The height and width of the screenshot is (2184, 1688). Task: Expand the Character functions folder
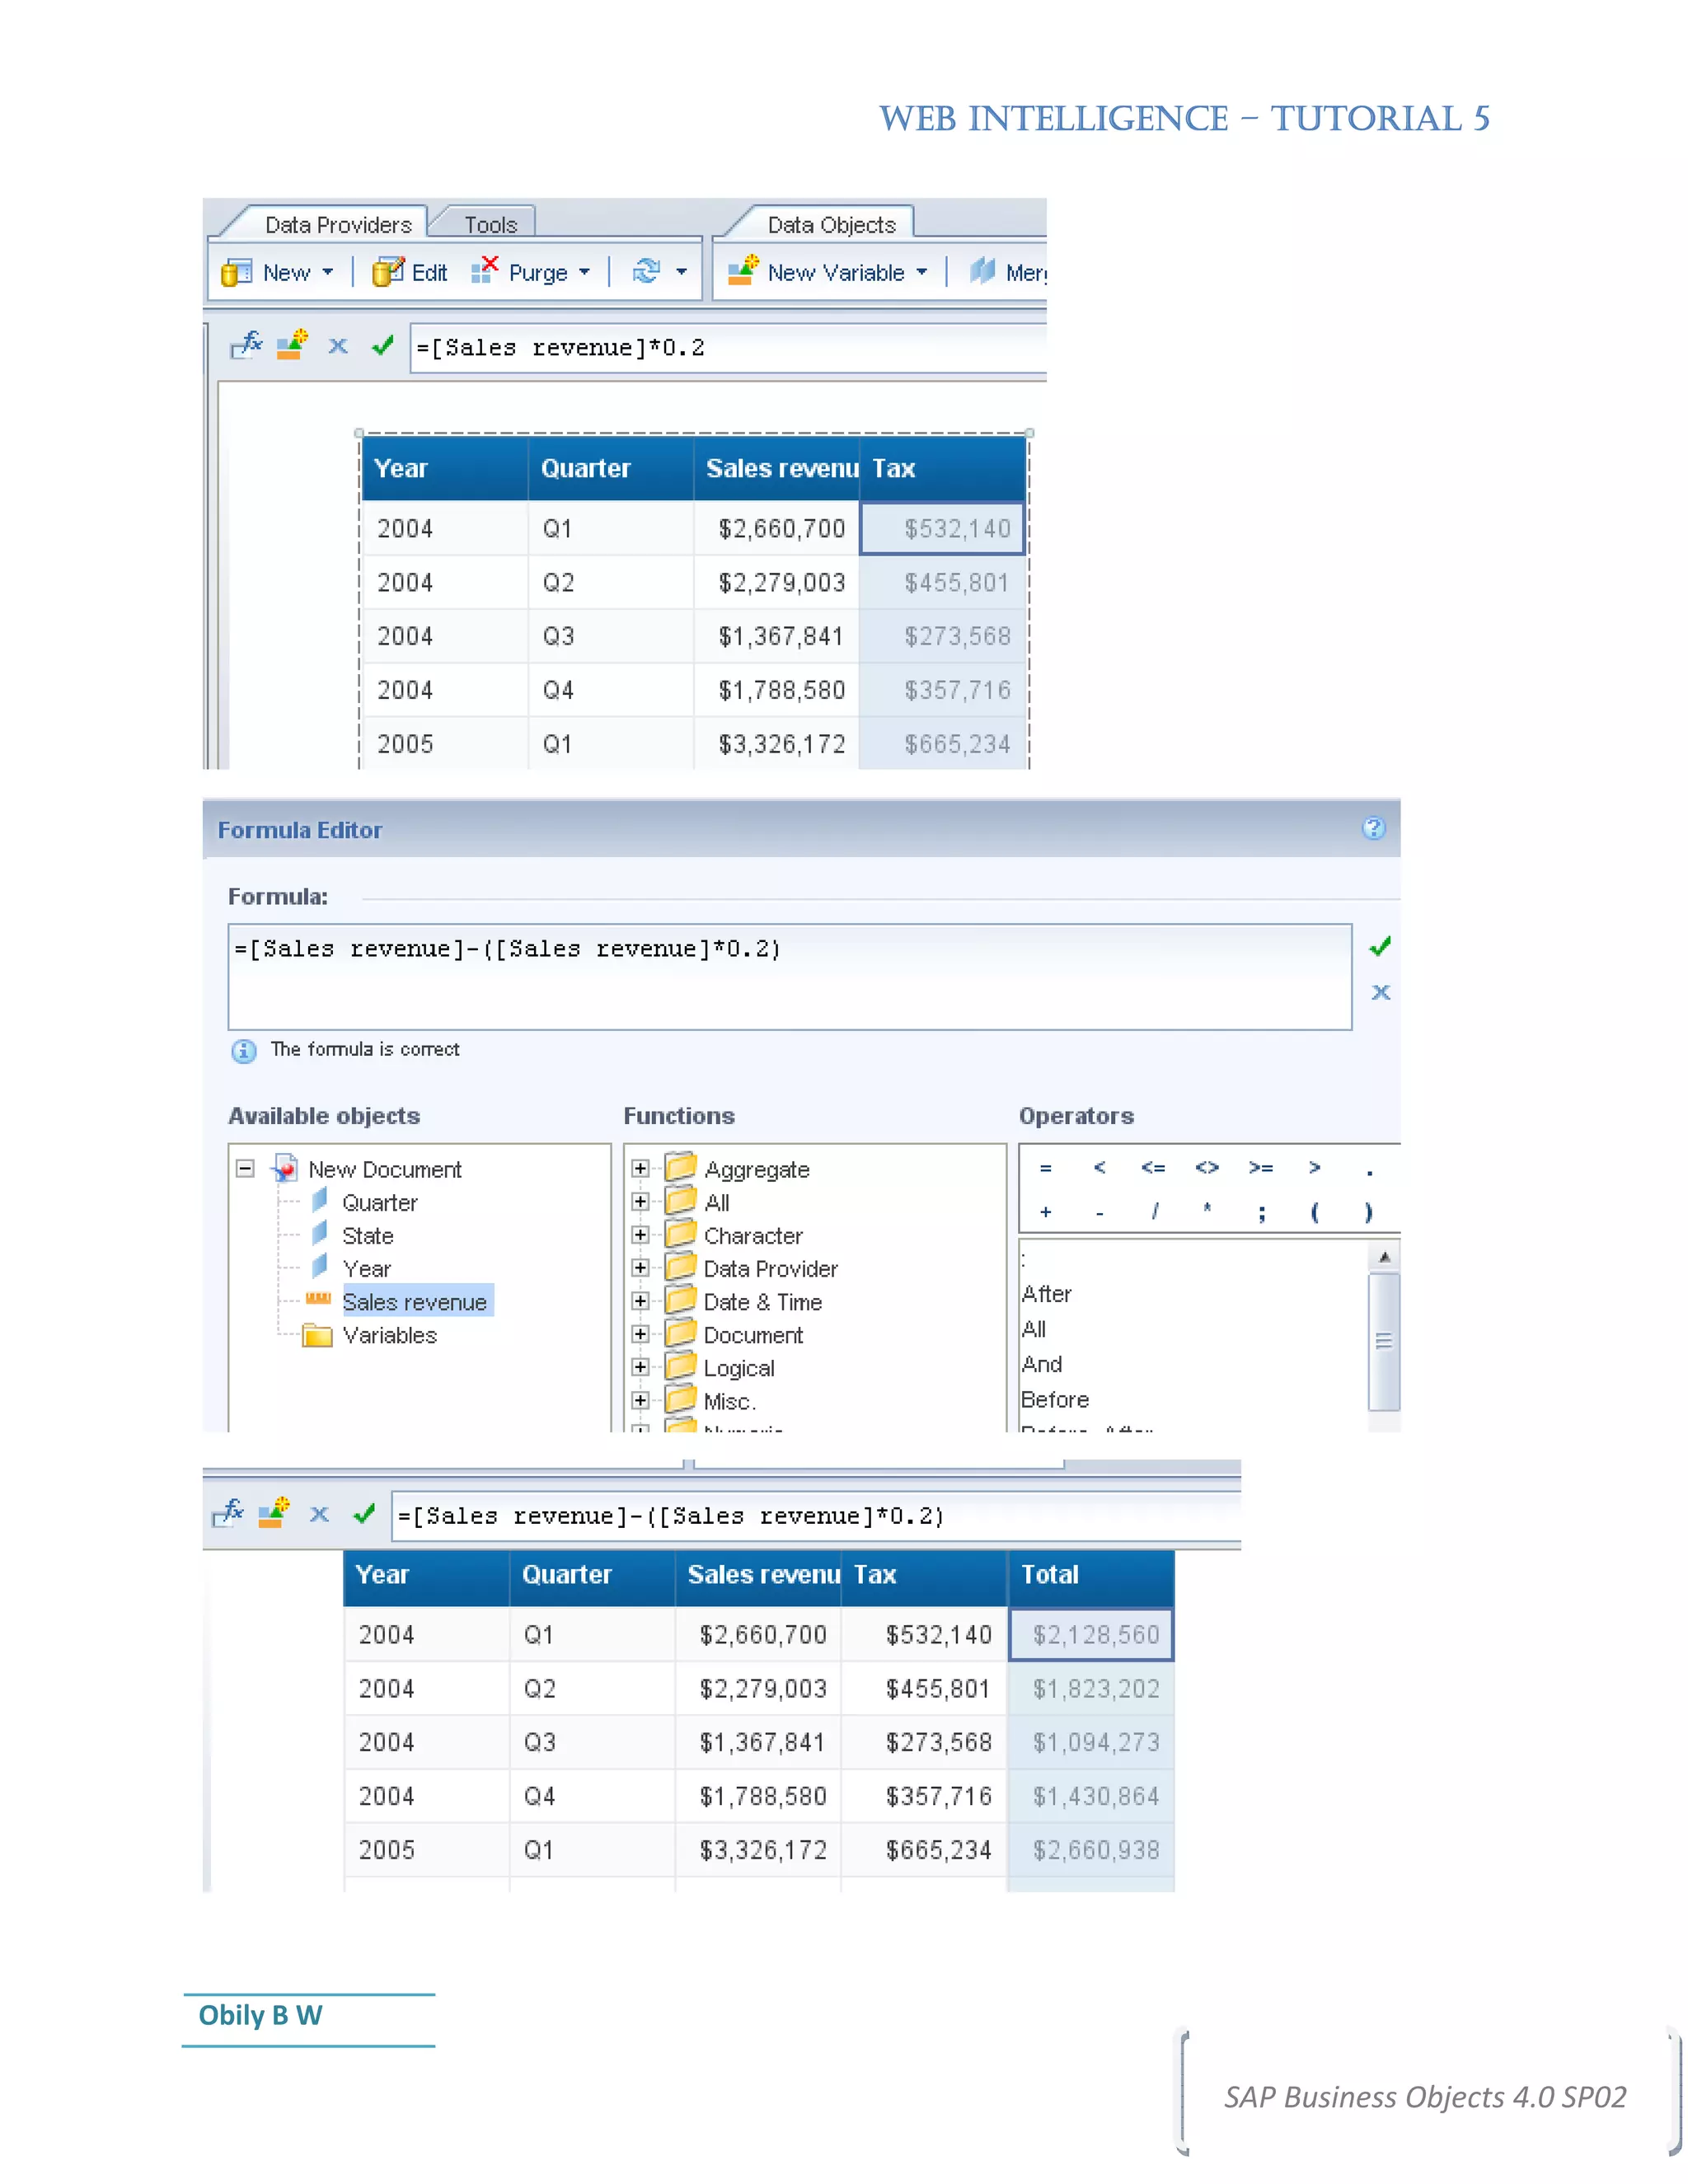tap(640, 1234)
